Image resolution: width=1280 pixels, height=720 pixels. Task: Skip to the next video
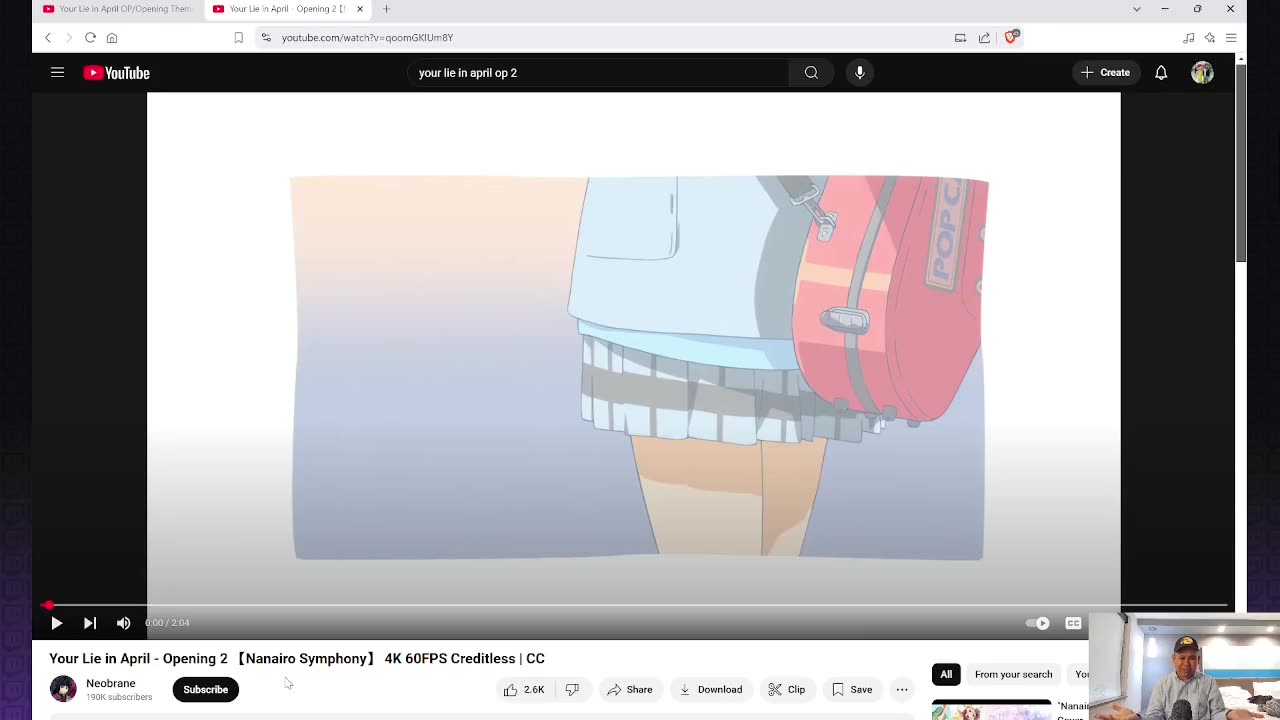tap(90, 623)
